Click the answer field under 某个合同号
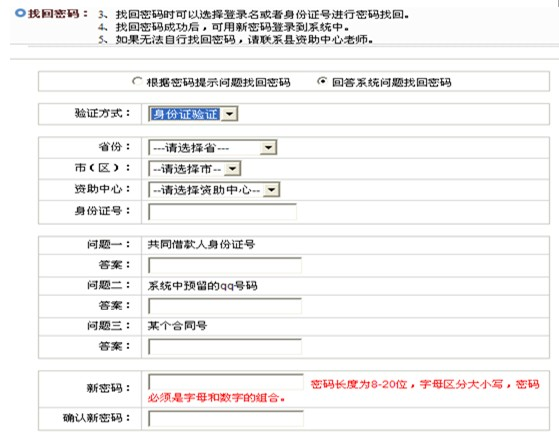The width and height of the screenshot is (560, 444). click(x=225, y=346)
